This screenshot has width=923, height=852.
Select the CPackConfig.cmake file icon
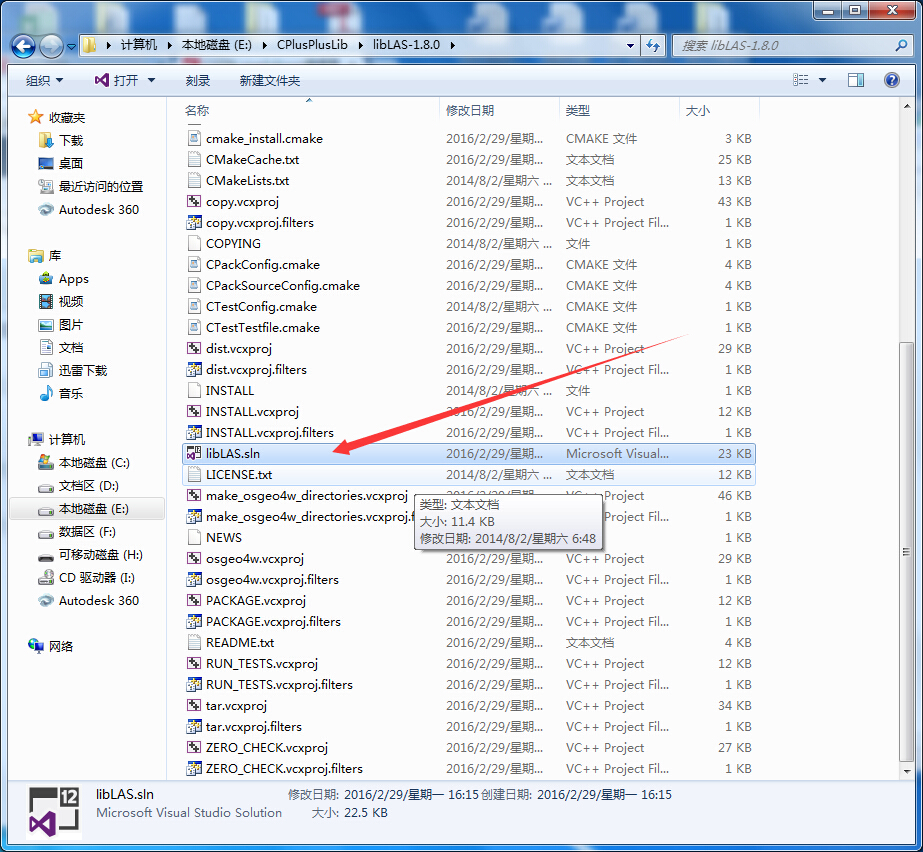pyautogui.click(x=194, y=264)
